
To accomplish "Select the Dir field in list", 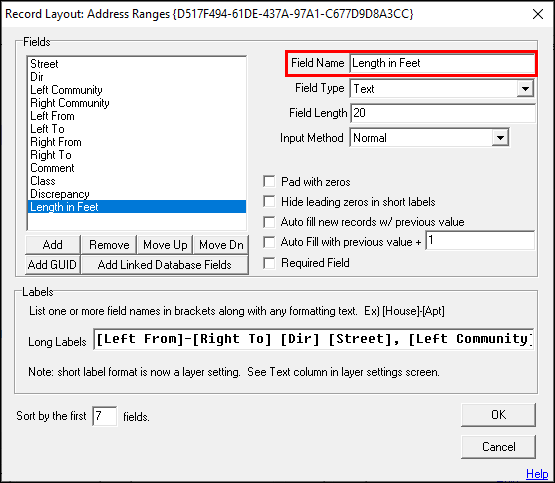I will coord(137,77).
